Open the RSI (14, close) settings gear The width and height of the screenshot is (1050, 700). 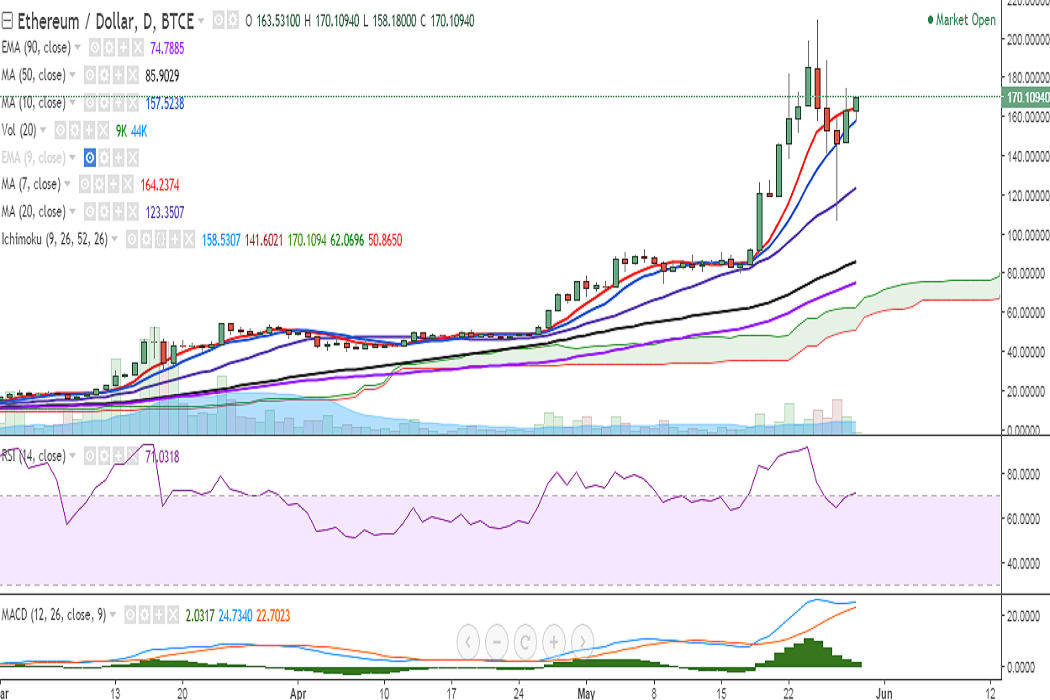(x=104, y=456)
